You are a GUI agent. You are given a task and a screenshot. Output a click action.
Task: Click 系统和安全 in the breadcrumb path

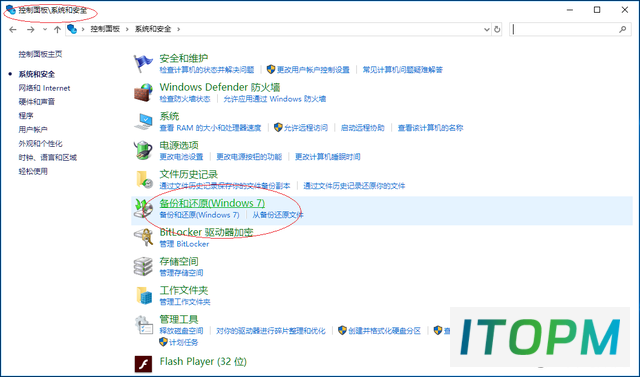(x=153, y=29)
